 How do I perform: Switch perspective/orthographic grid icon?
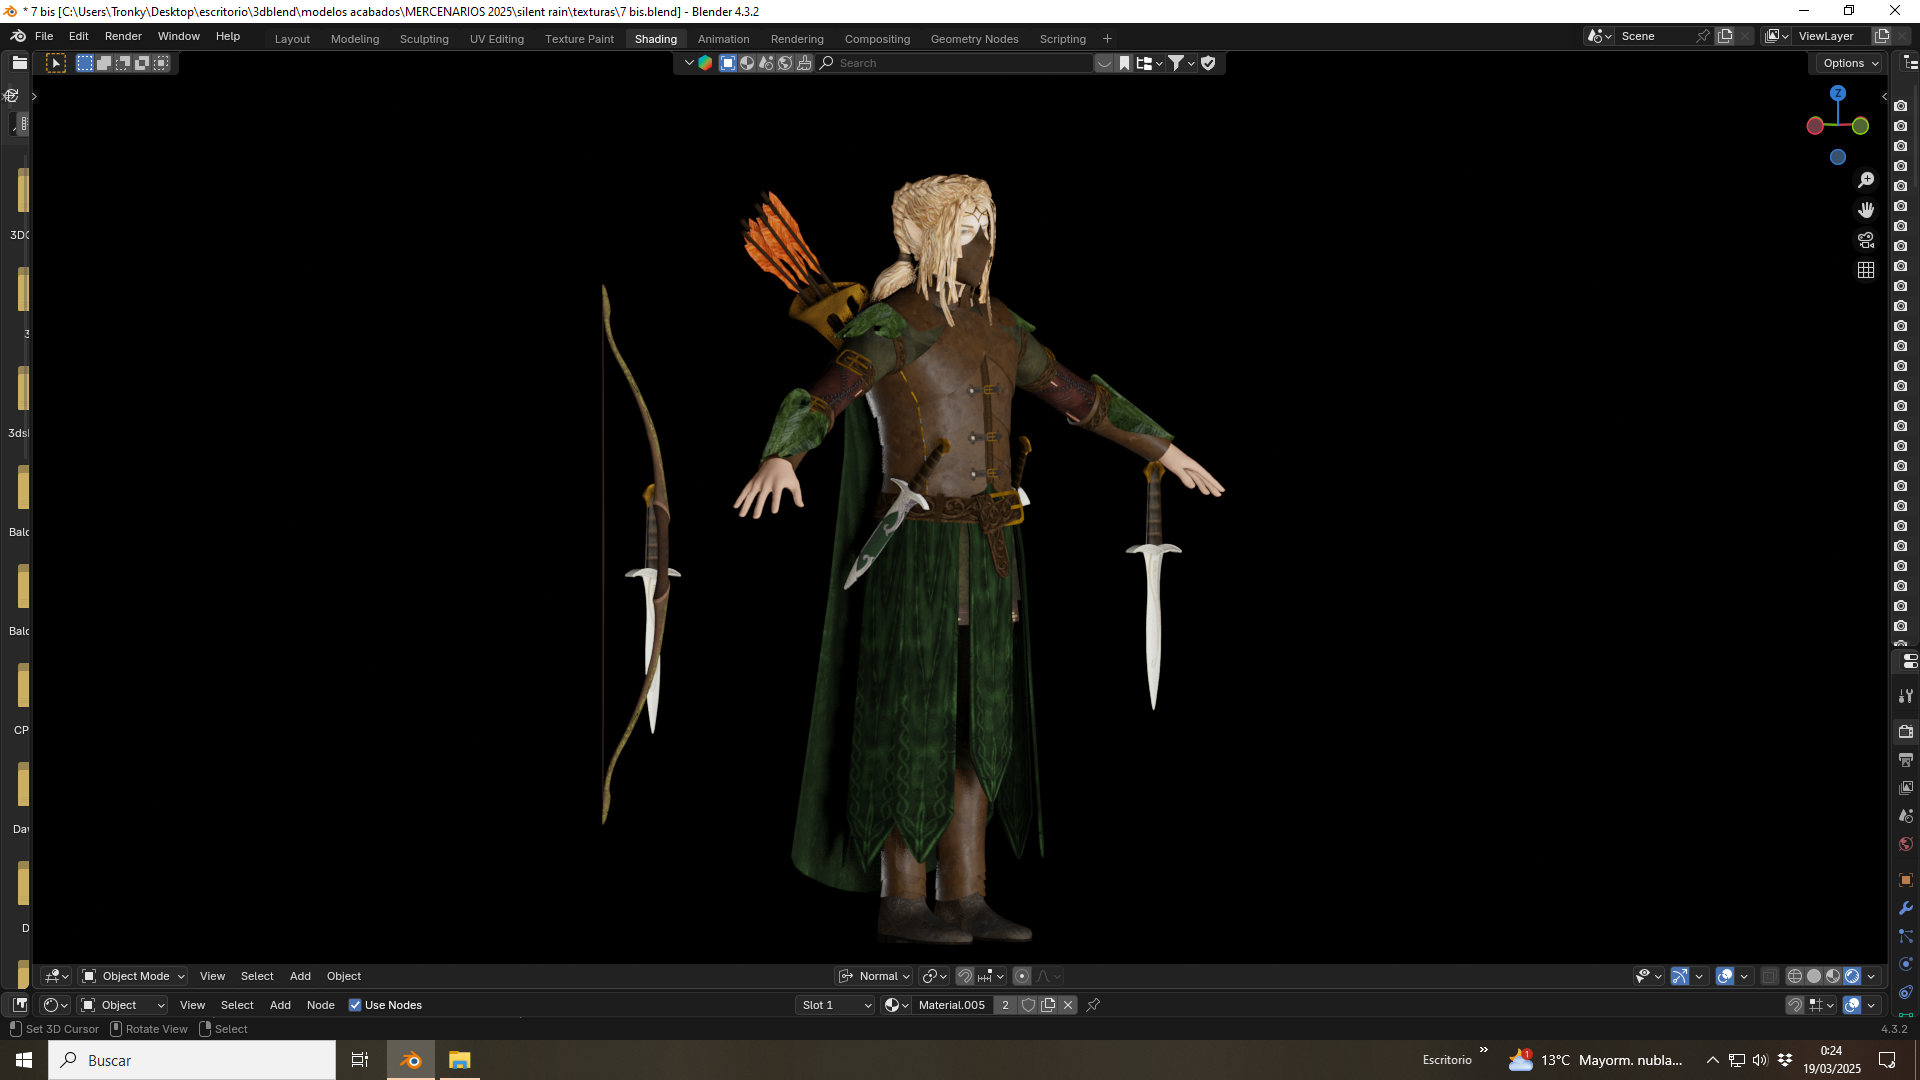[1866, 270]
